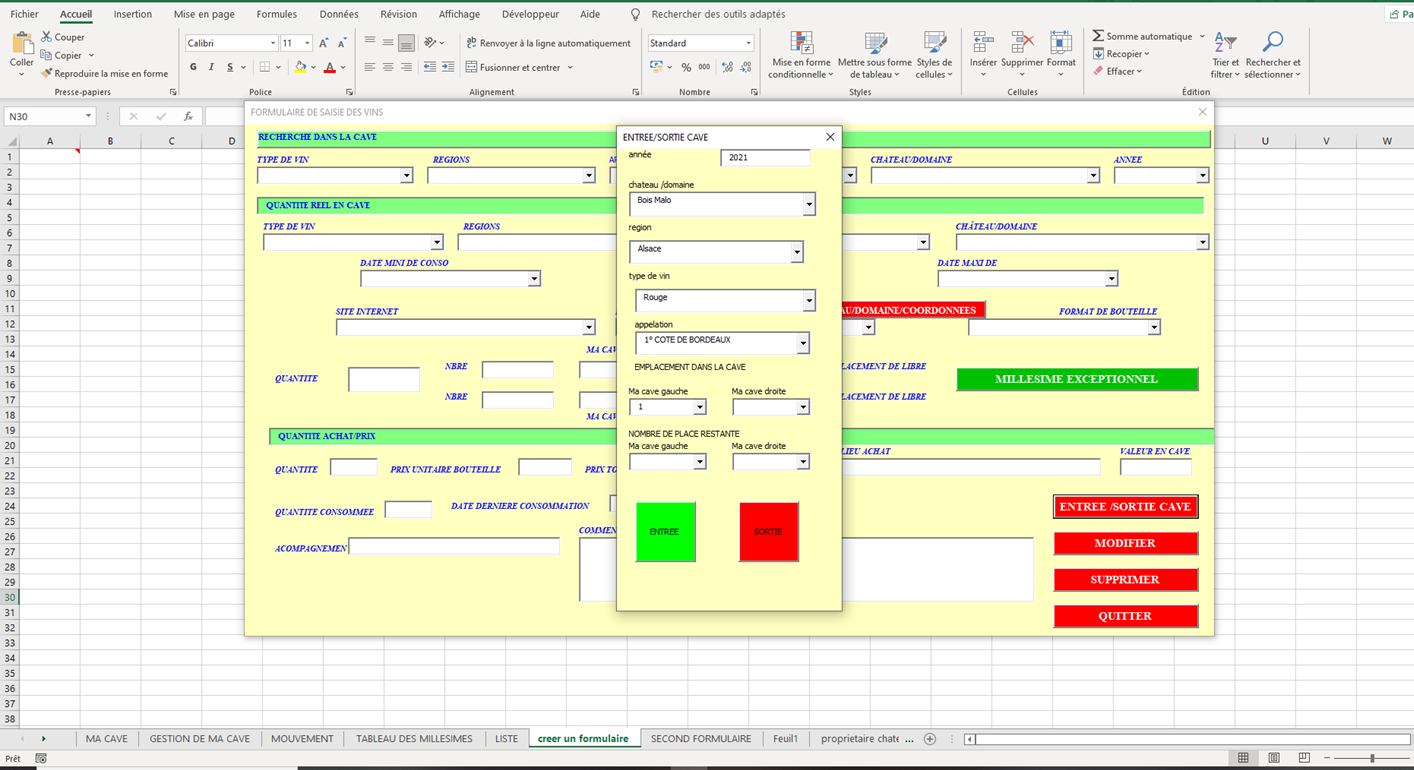
Task: Click the Insérer cells icon
Action: pos(982,43)
